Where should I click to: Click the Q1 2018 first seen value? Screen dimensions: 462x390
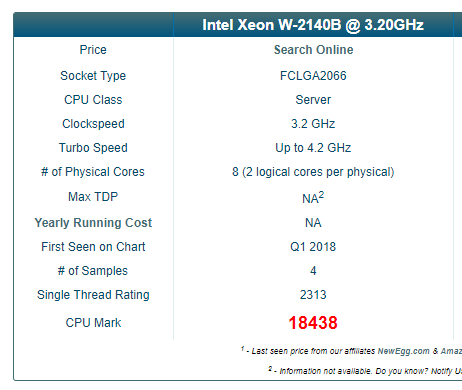(313, 247)
